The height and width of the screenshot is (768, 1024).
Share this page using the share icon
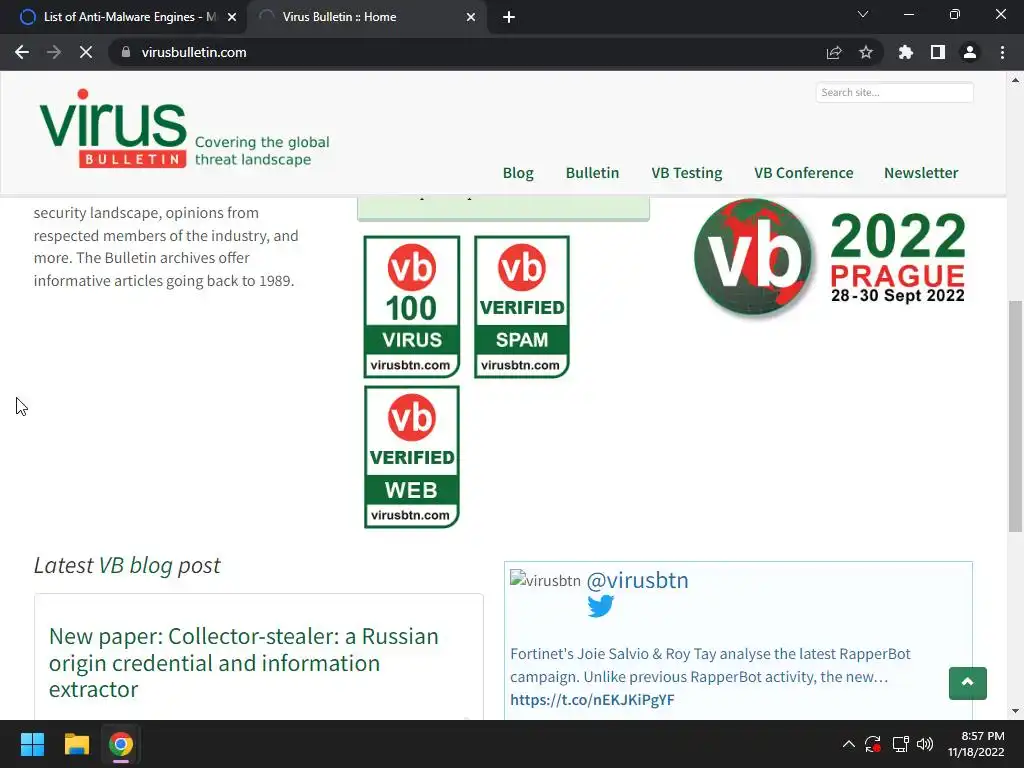click(834, 52)
